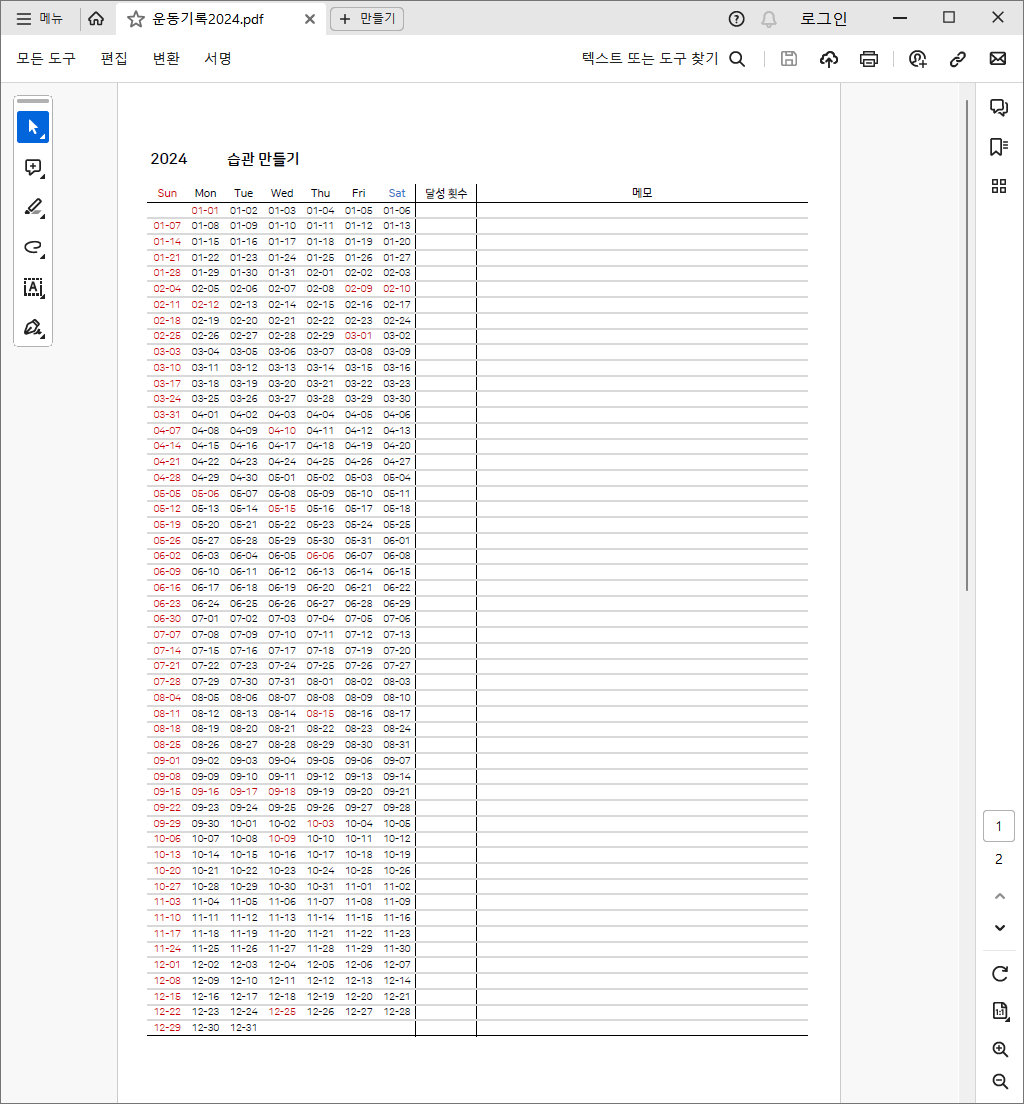Choose the add comment tool
The height and width of the screenshot is (1104, 1024).
(33, 168)
